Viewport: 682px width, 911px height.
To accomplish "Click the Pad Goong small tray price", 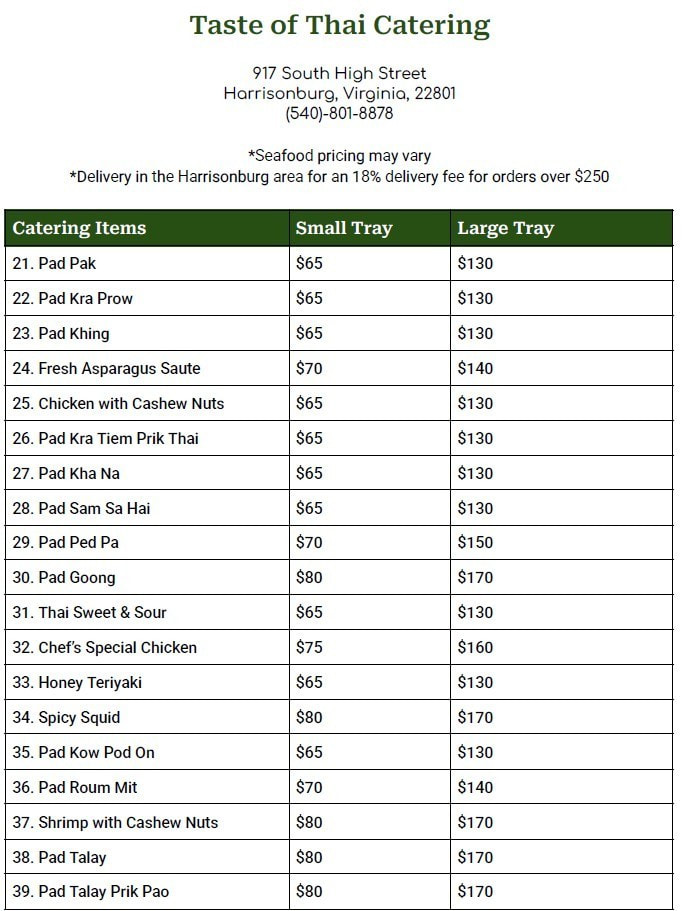I will (309, 578).
